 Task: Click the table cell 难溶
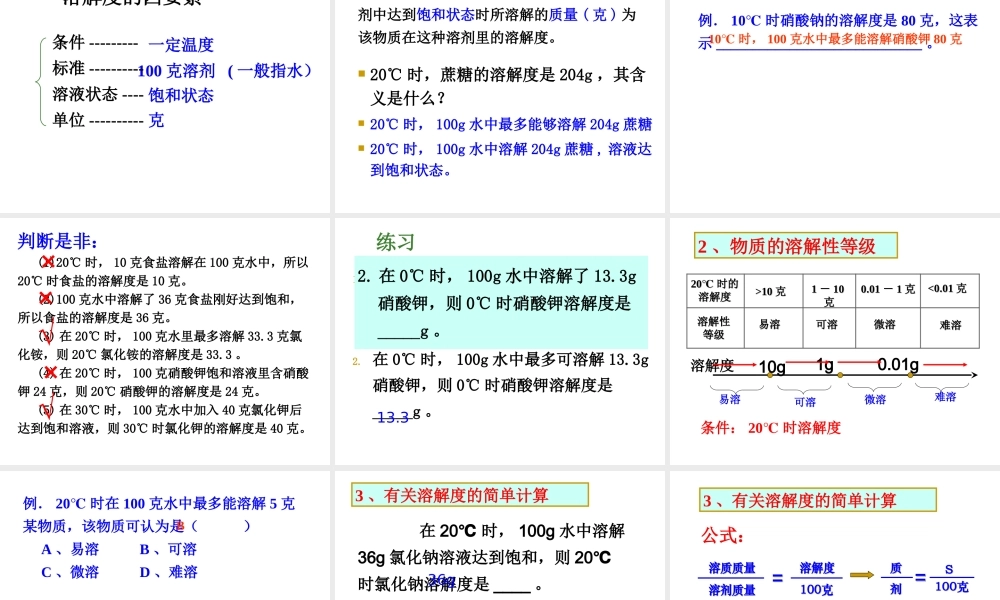tap(950, 328)
